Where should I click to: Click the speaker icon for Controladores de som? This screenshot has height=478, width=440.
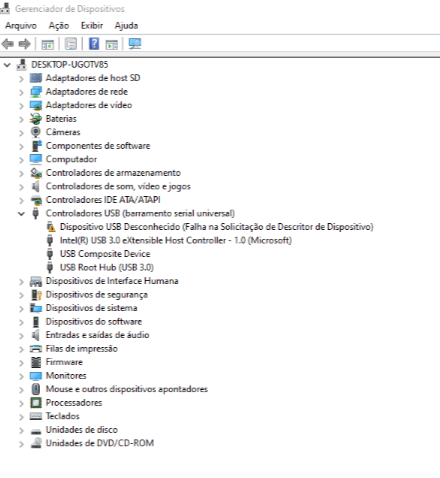(x=35, y=186)
